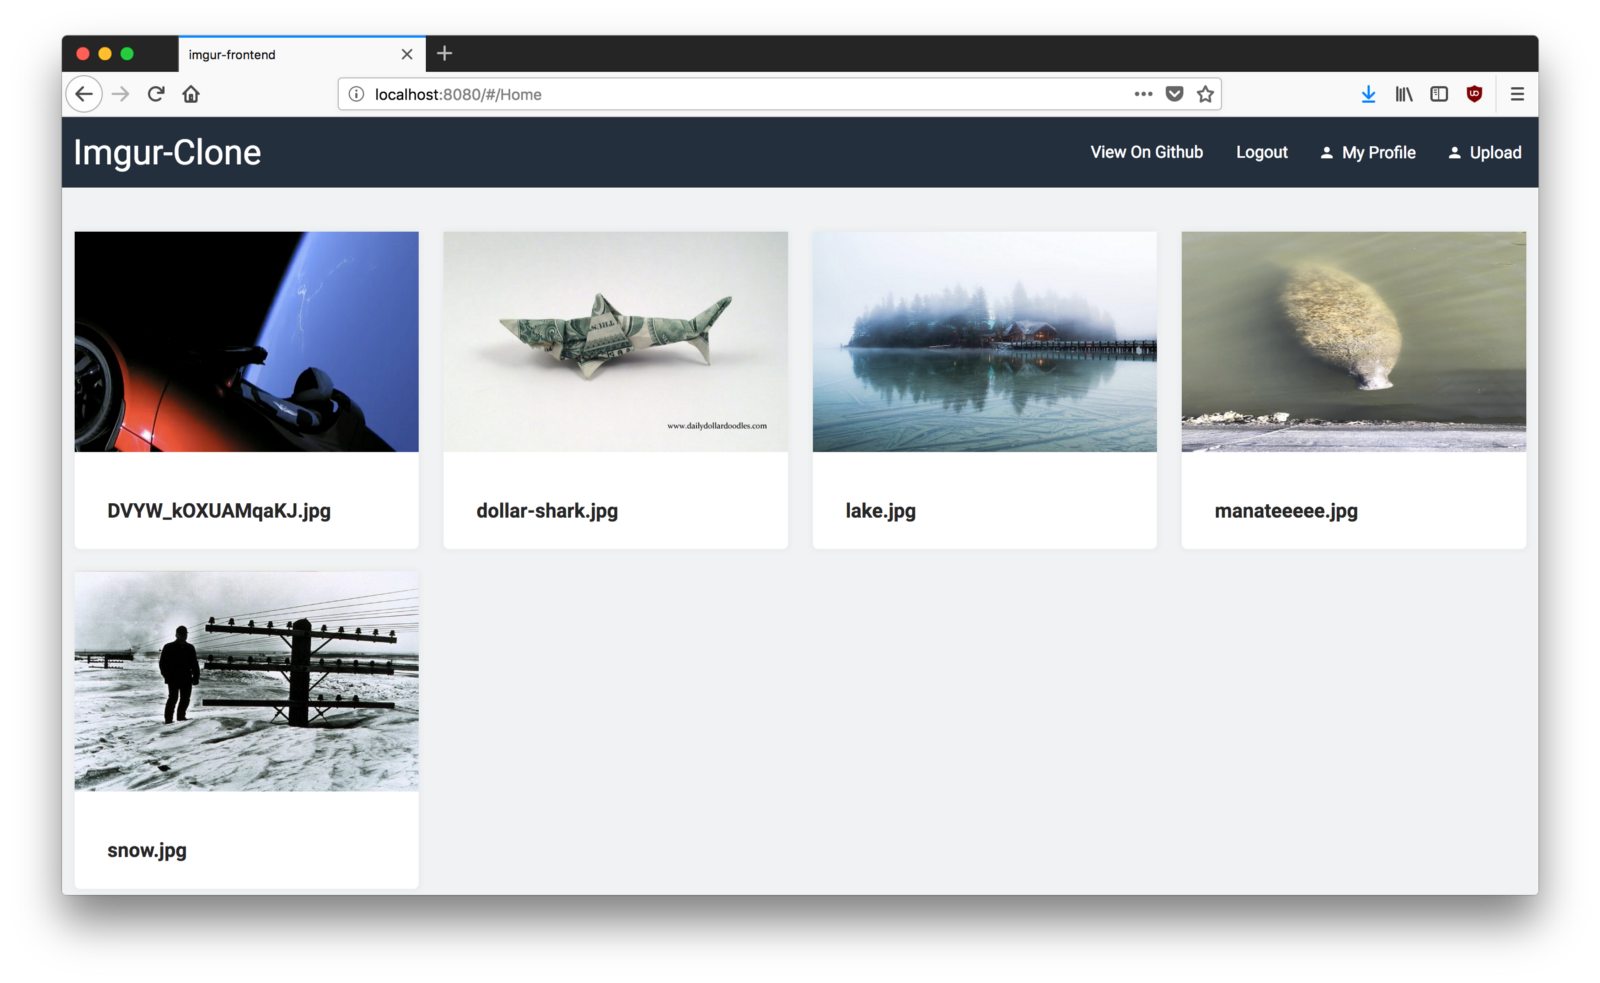1600x983 pixels.
Task: Save page to Pocket icon
Action: (1175, 94)
